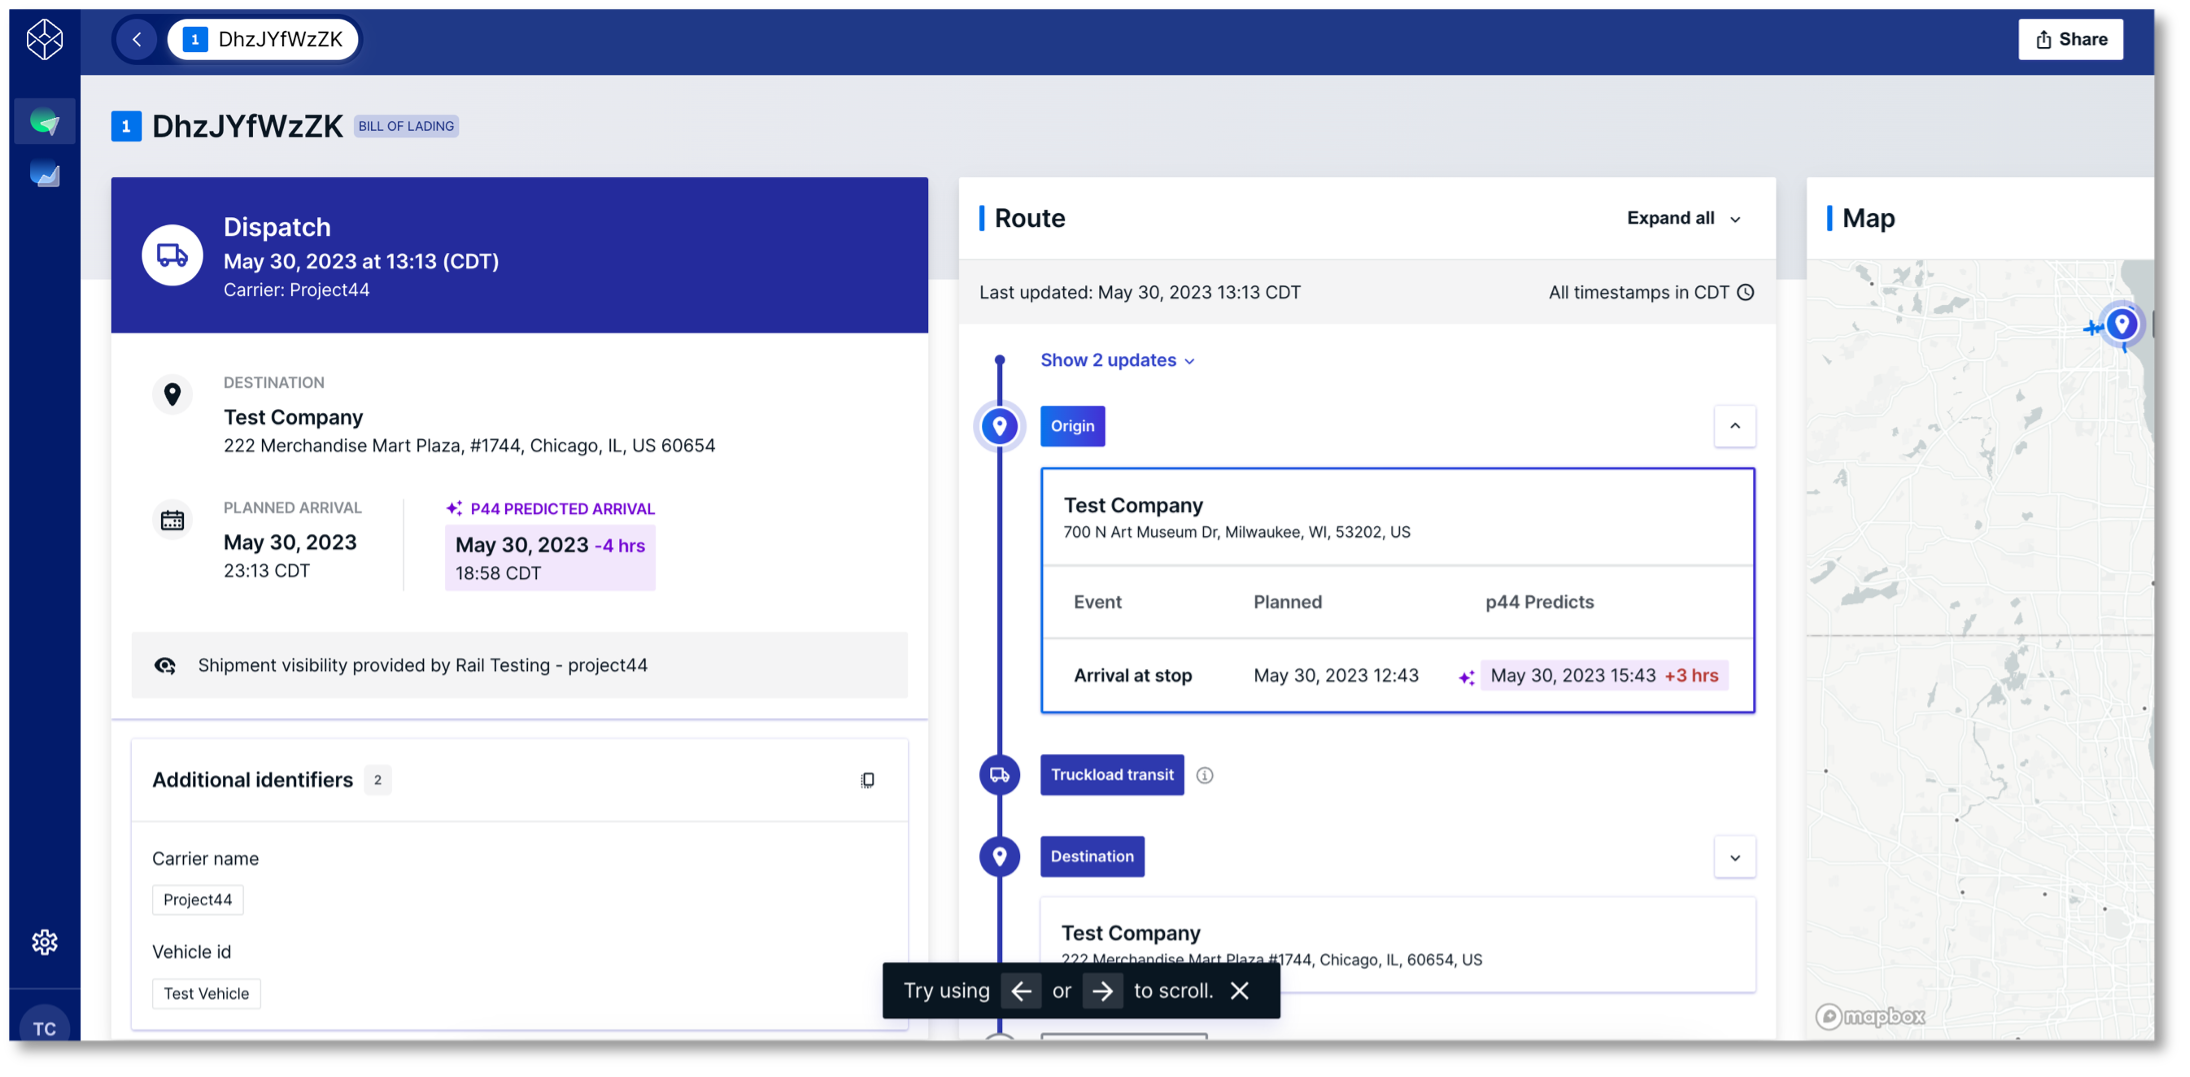Click the project44 logo icon
2190x1077 pixels.
coord(45,40)
